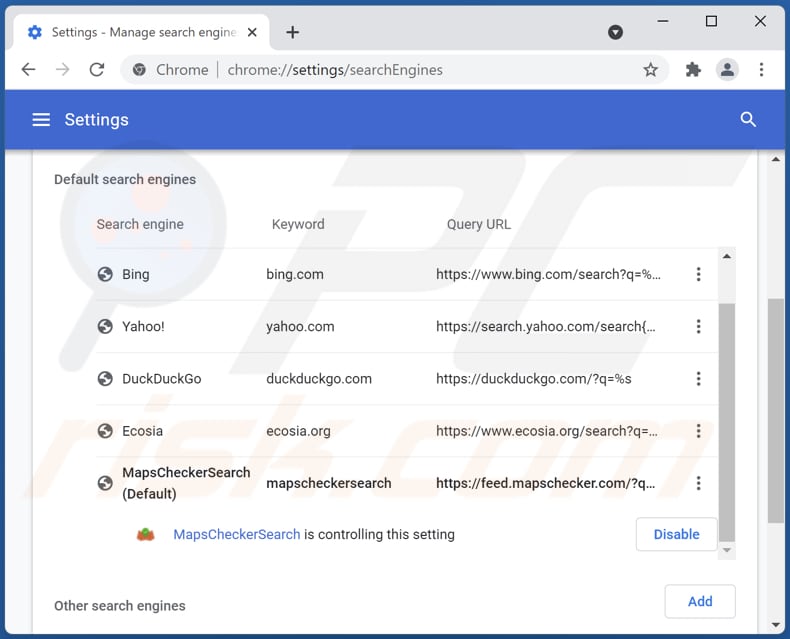The height and width of the screenshot is (639, 790).
Task: Click the search engine list scroll down arrow
Action: pyautogui.click(x=727, y=550)
